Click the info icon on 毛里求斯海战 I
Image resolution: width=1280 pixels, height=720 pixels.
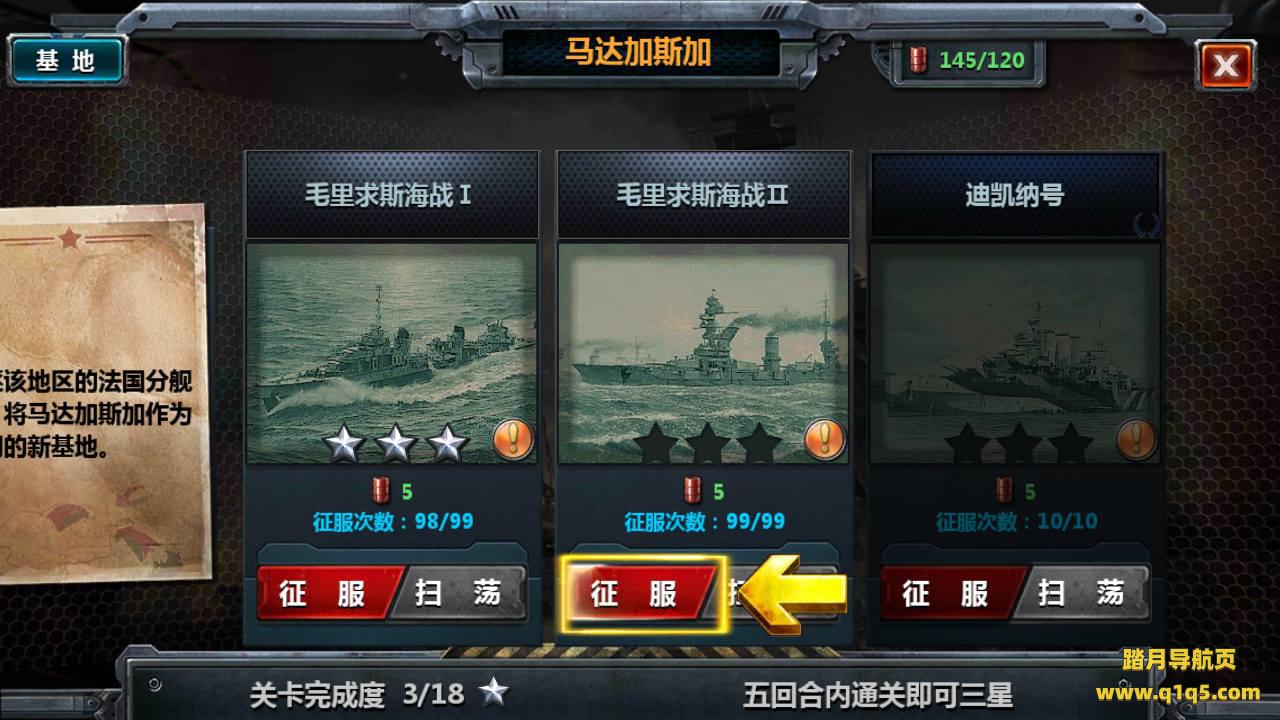pyautogui.click(x=513, y=437)
